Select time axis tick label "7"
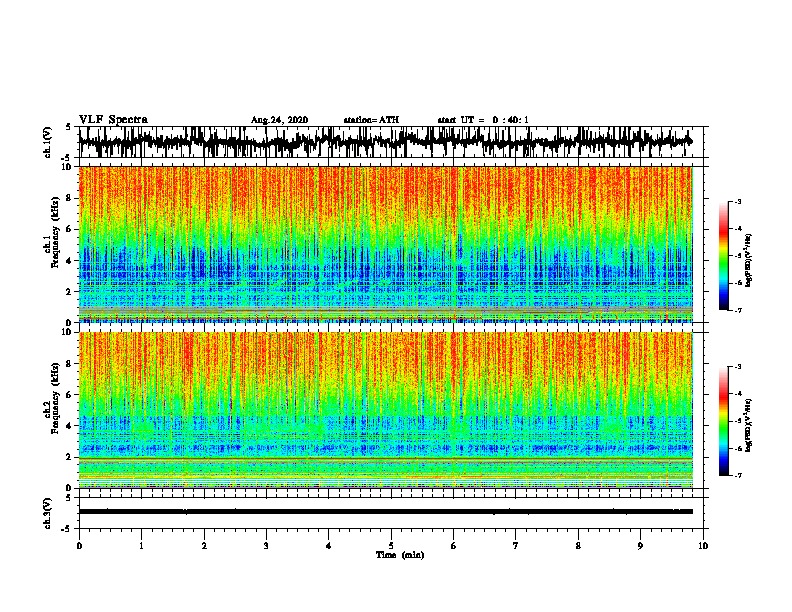792x612 pixels. click(516, 546)
